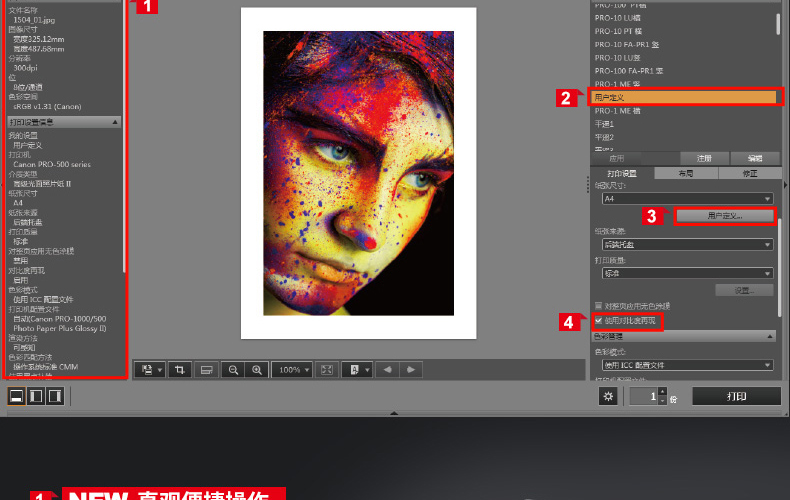Open the 100% zoom level dropdown
Image resolution: width=790 pixels, height=500 pixels.
(292, 370)
